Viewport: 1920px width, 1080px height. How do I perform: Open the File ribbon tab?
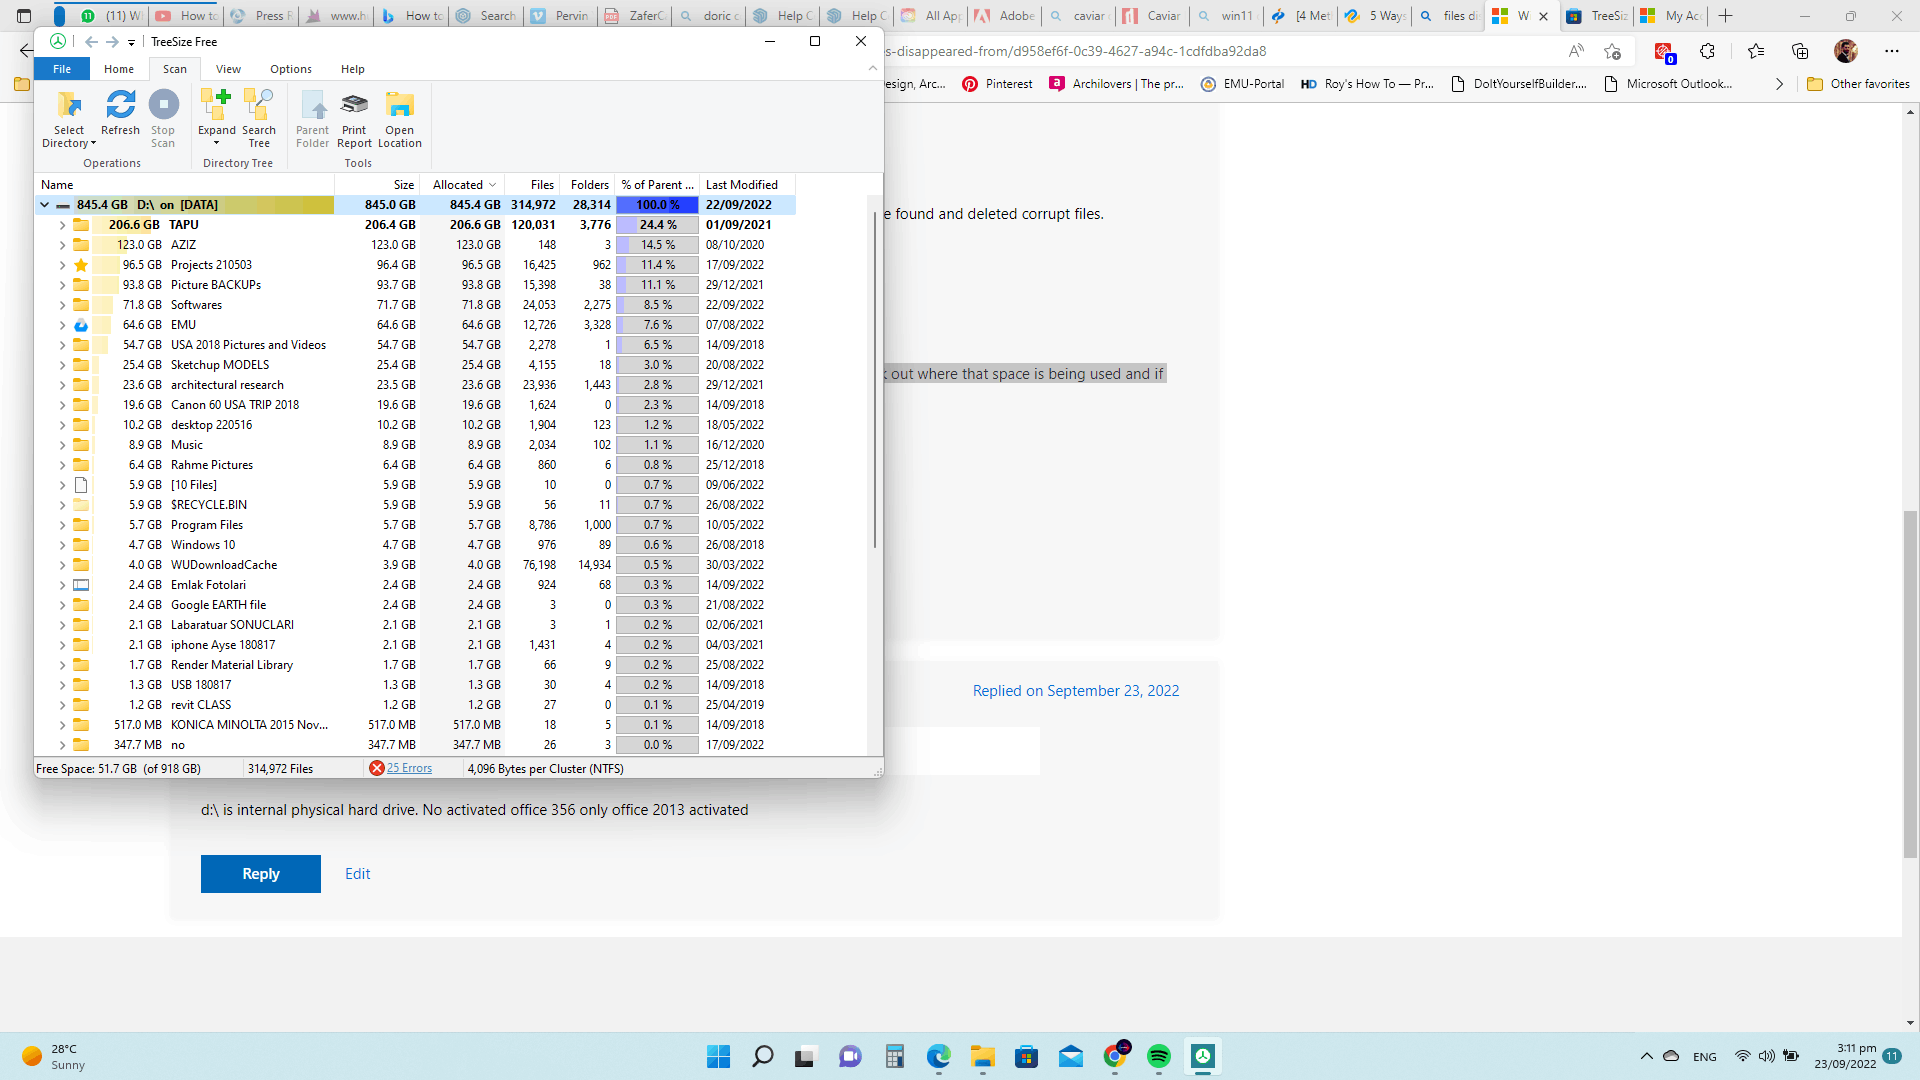click(62, 69)
